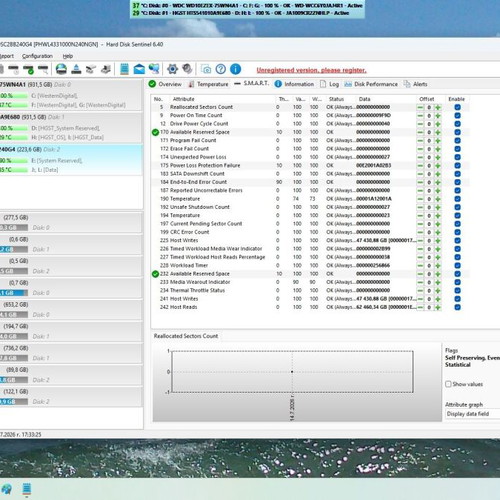Click minus offset on 242 Host Reads row
Screen dimensions: 500x500
(420, 307)
